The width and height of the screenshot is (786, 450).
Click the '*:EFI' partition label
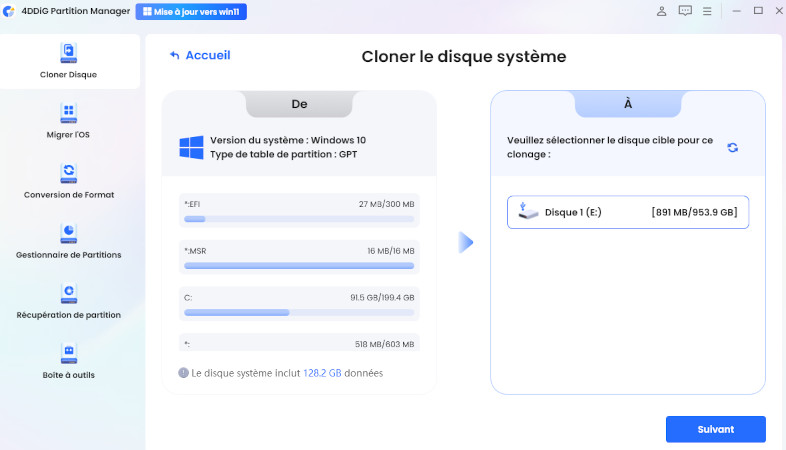[192, 204]
